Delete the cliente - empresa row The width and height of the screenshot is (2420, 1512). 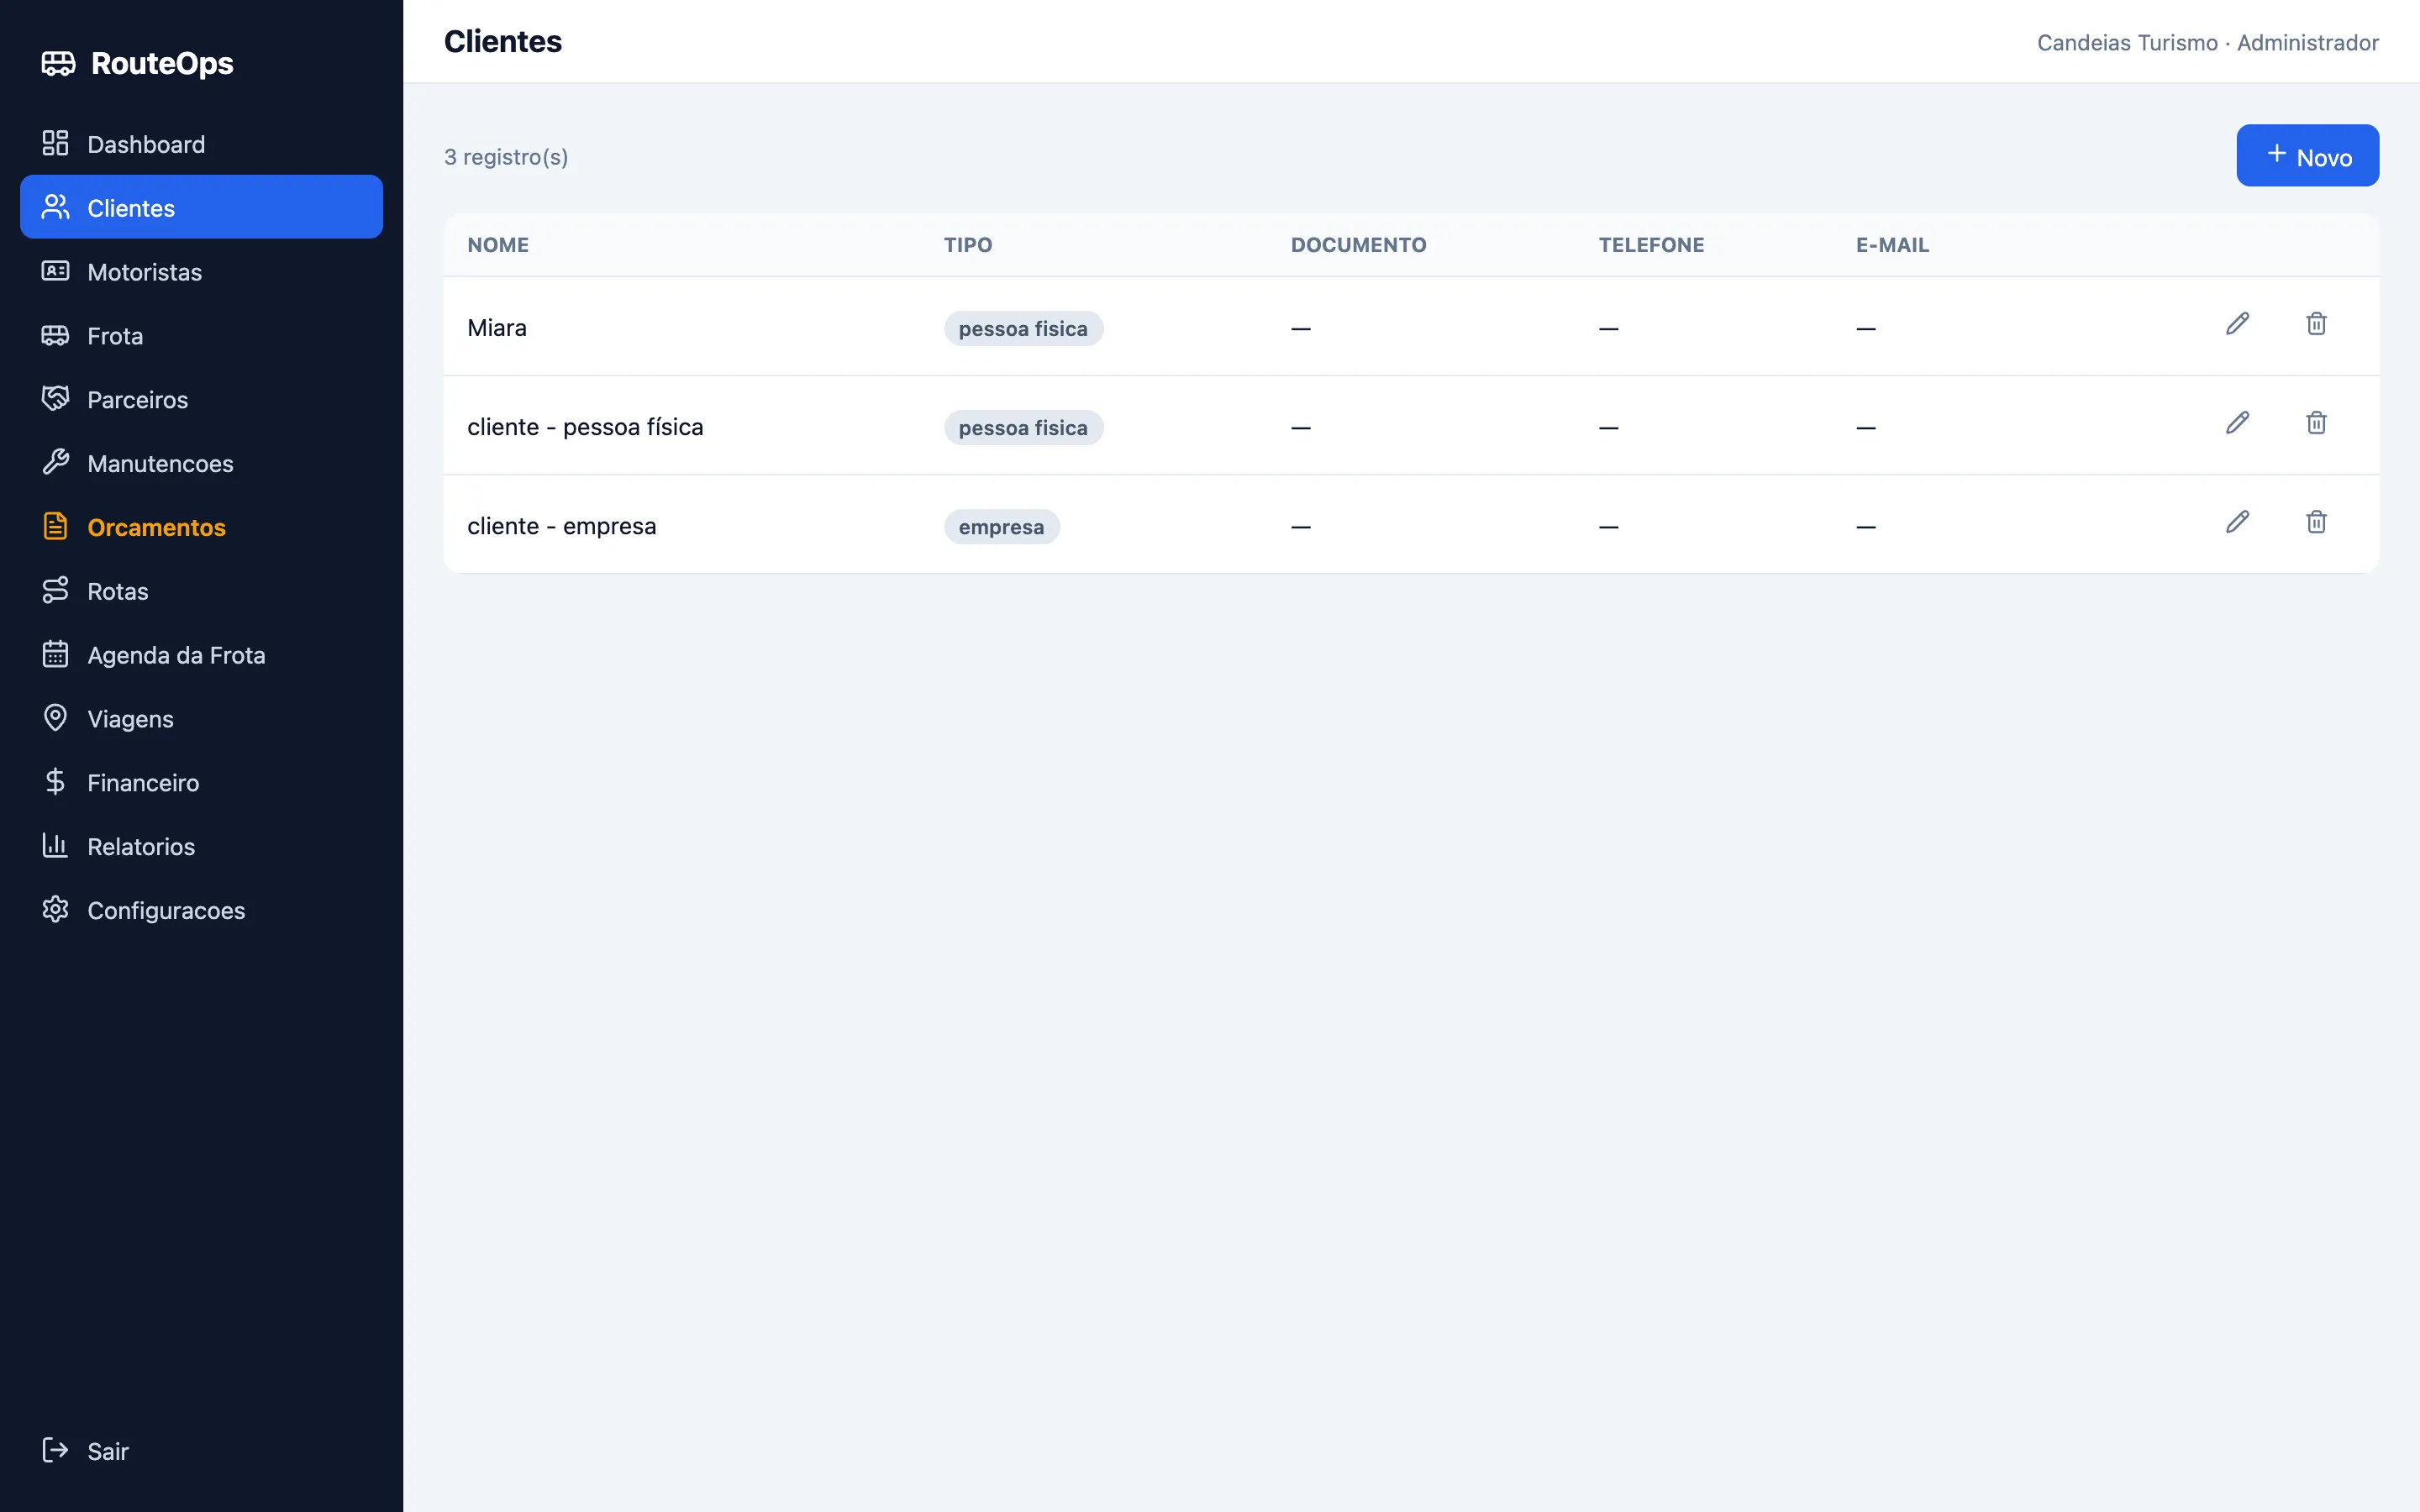pyautogui.click(x=2316, y=522)
